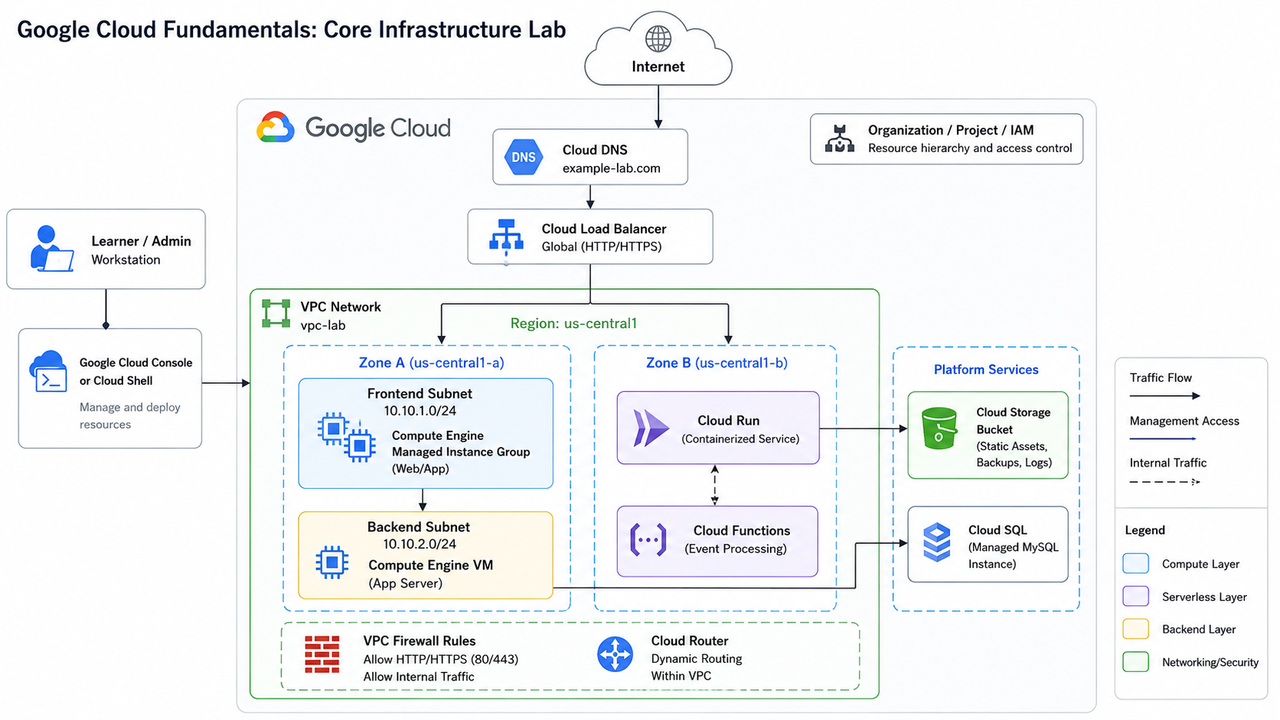This screenshot has width=1280, height=720.
Task: Click the Cloud Run icon
Action: tap(651, 428)
